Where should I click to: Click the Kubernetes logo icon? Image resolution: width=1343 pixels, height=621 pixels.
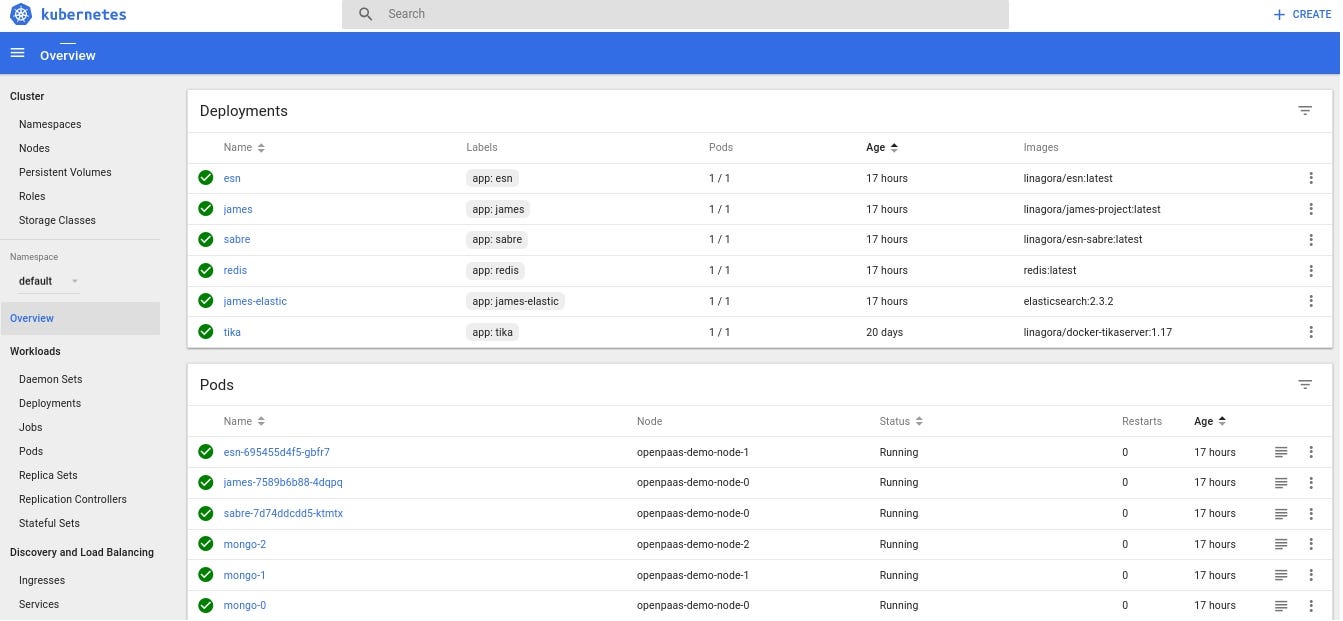pos(21,15)
